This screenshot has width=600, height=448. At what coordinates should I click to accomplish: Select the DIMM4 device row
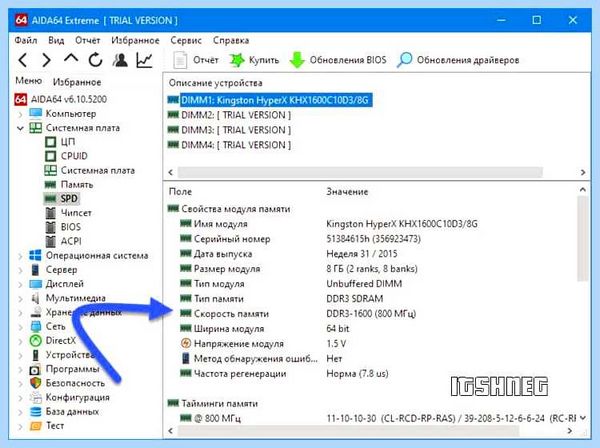[229, 145]
